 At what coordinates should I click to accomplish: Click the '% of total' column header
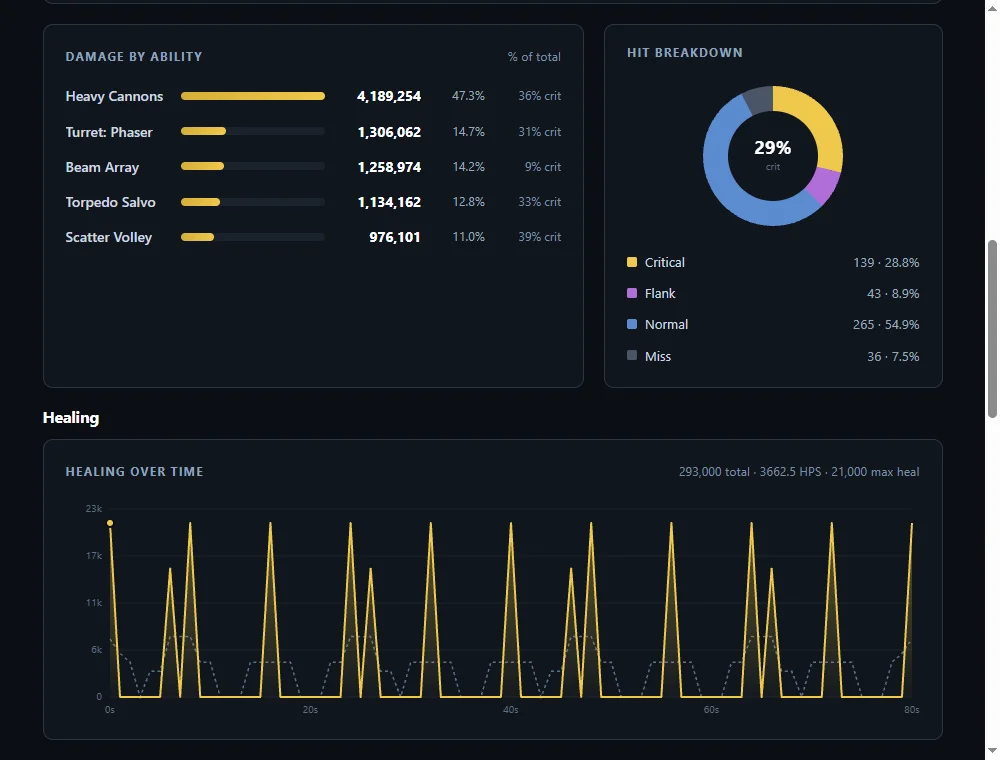point(534,57)
